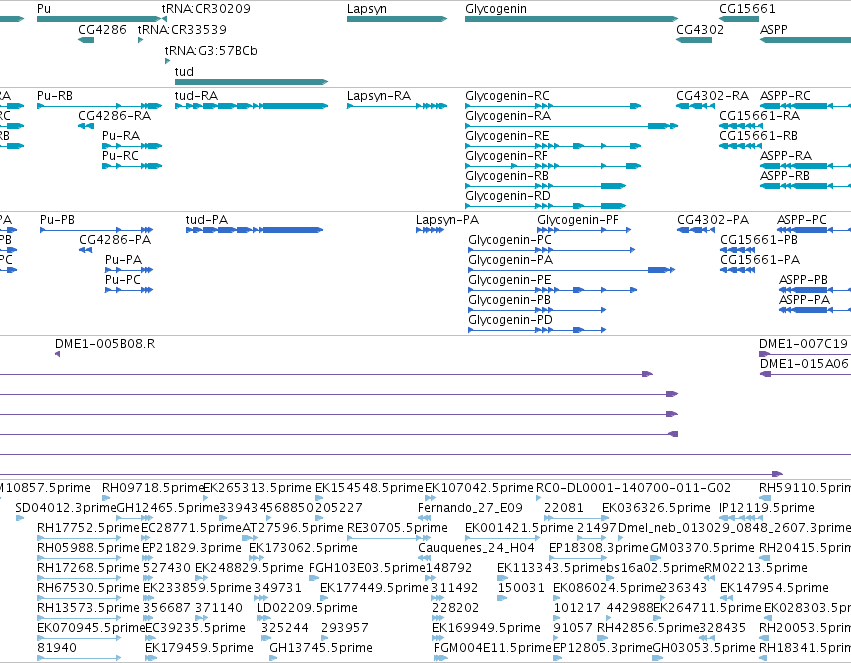Click the 'Pu' gene label
The image size is (851, 663).
[x=44, y=9]
